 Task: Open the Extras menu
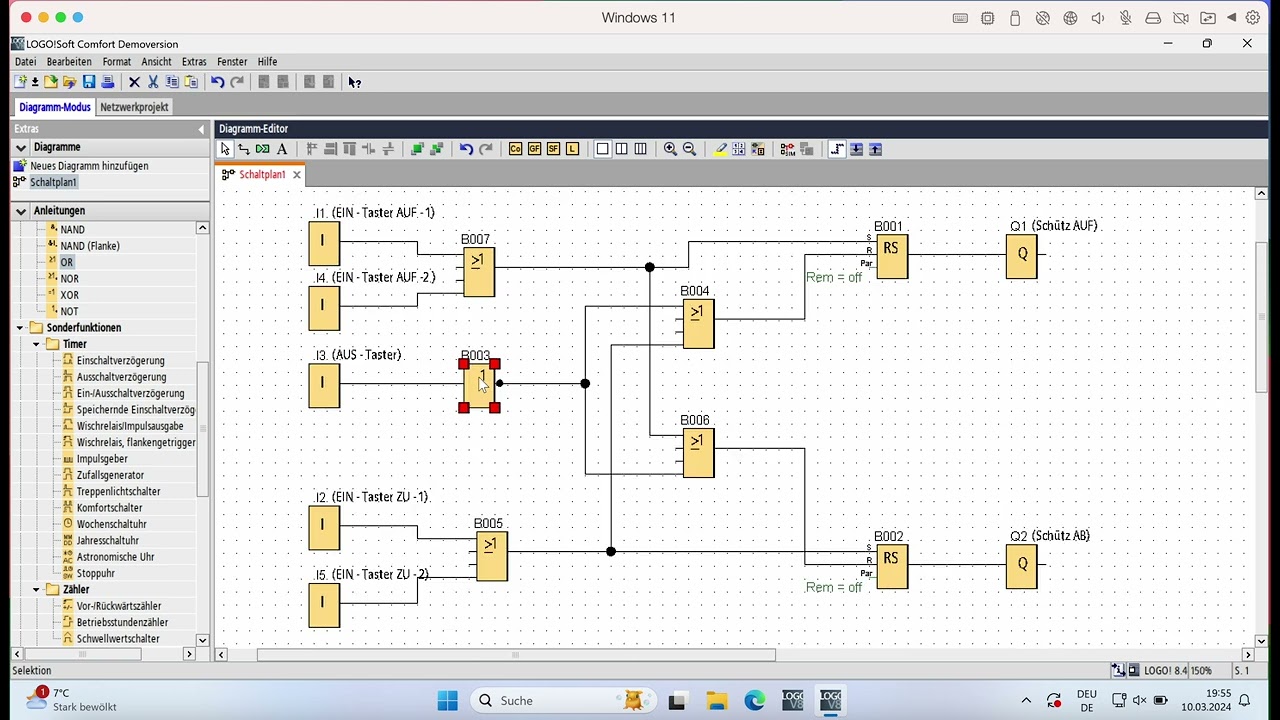coord(194,62)
